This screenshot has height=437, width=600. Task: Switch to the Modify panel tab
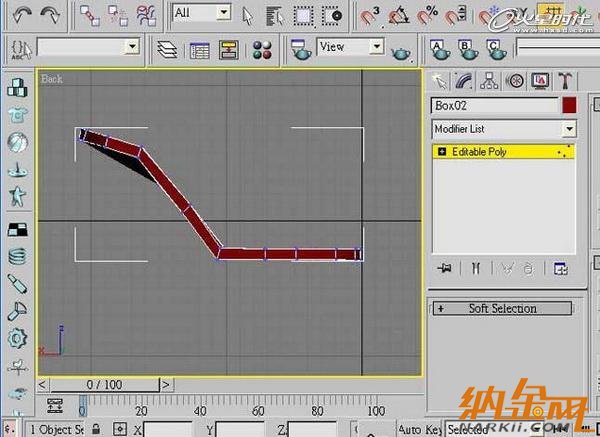coord(465,81)
